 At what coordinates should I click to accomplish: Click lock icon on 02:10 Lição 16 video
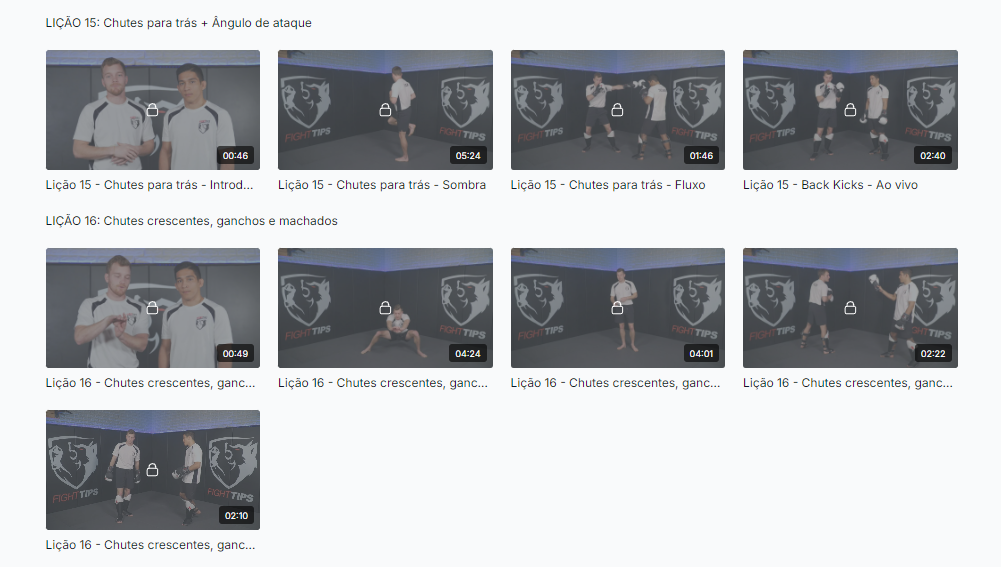click(x=153, y=470)
